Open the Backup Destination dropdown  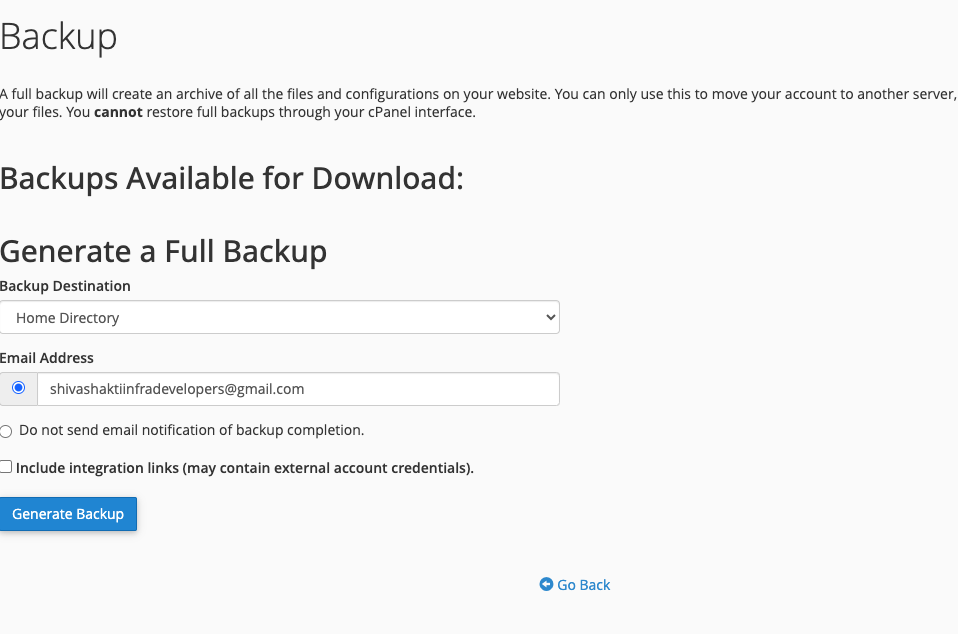pyautogui.click(x=279, y=318)
